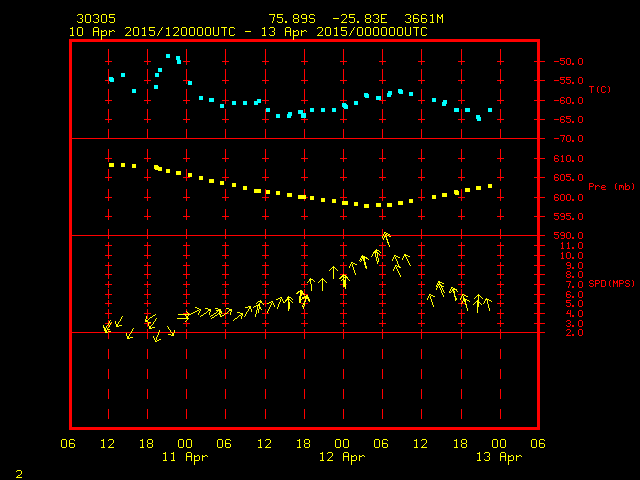Click the 8.0 wind speed label

574,275
